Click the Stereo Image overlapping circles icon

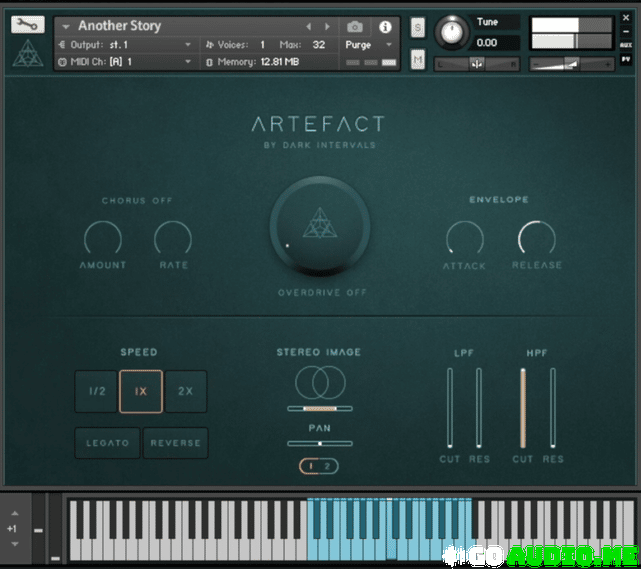click(x=320, y=381)
